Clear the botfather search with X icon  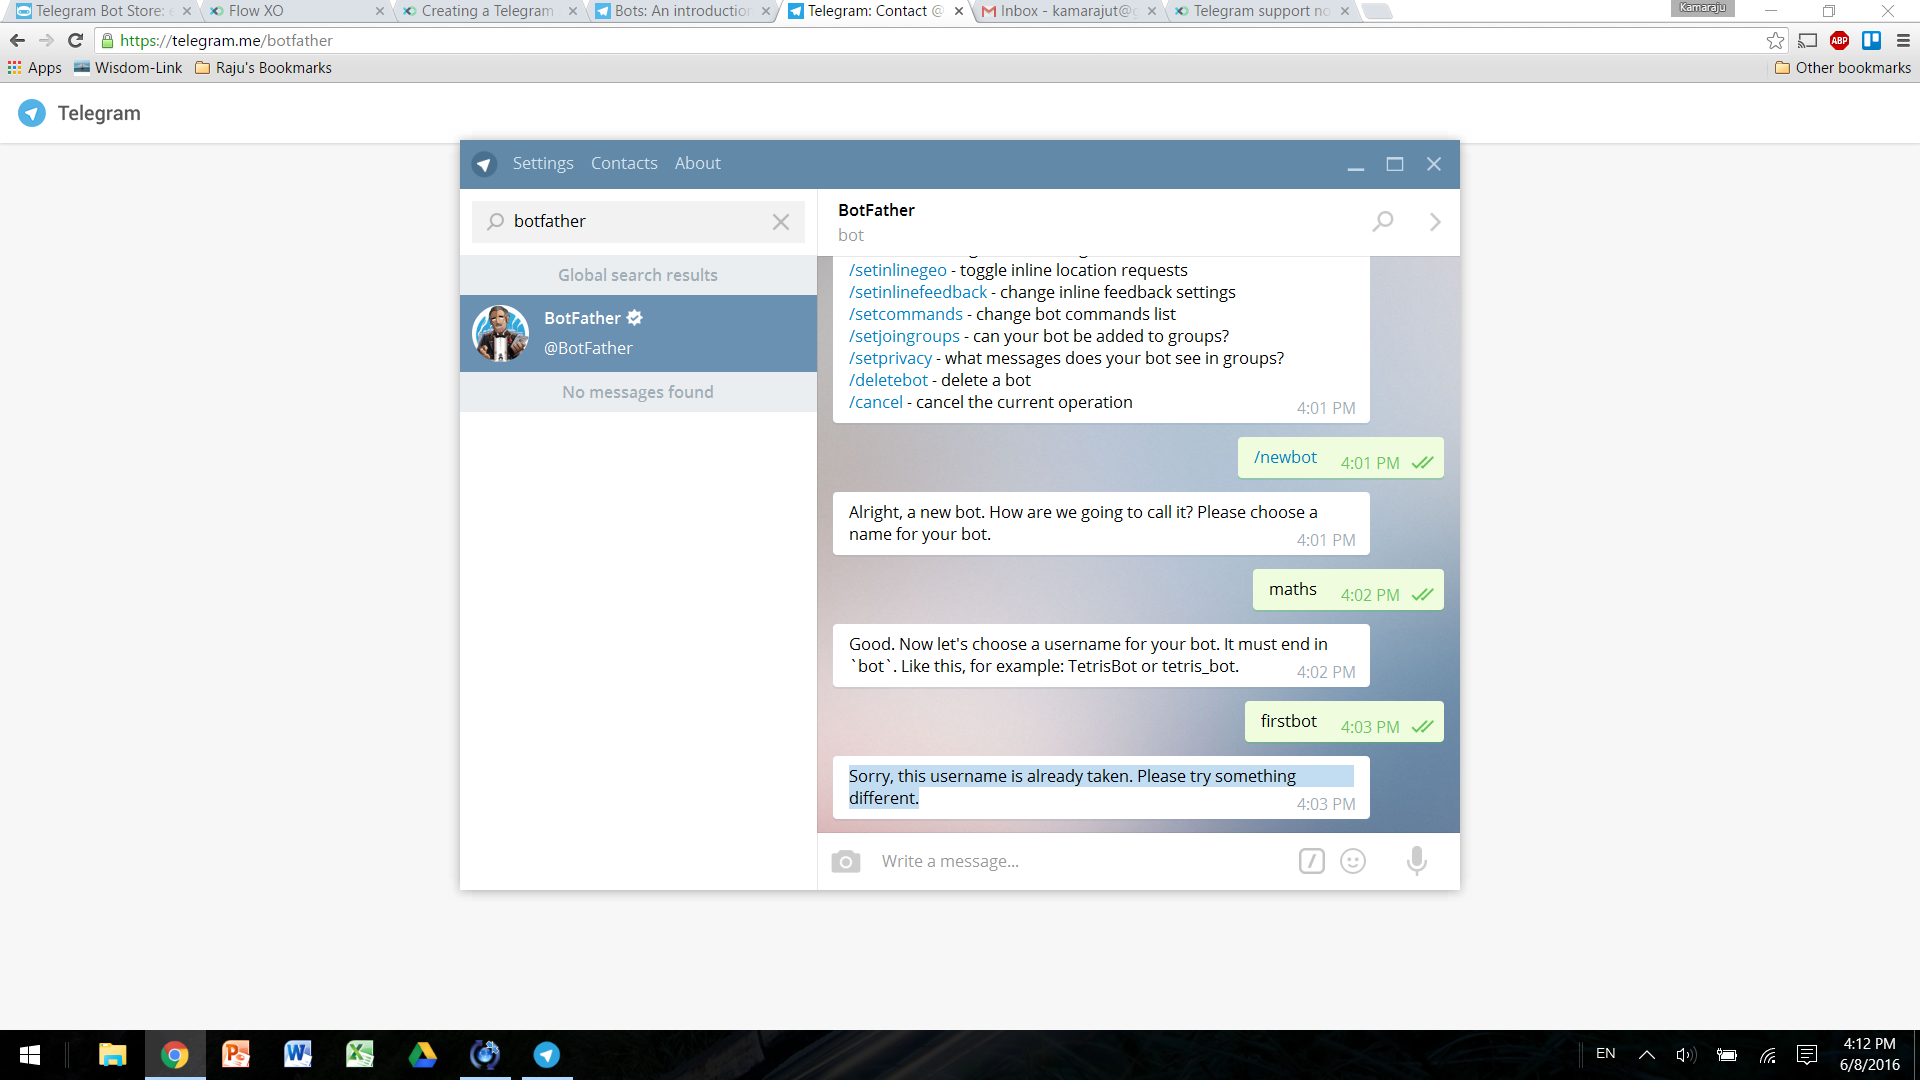click(x=781, y=222)
